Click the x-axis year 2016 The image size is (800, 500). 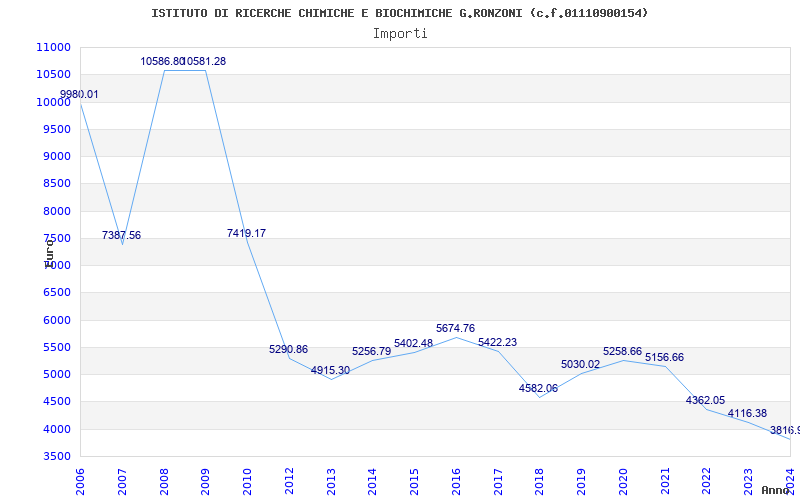pos(456,482)
